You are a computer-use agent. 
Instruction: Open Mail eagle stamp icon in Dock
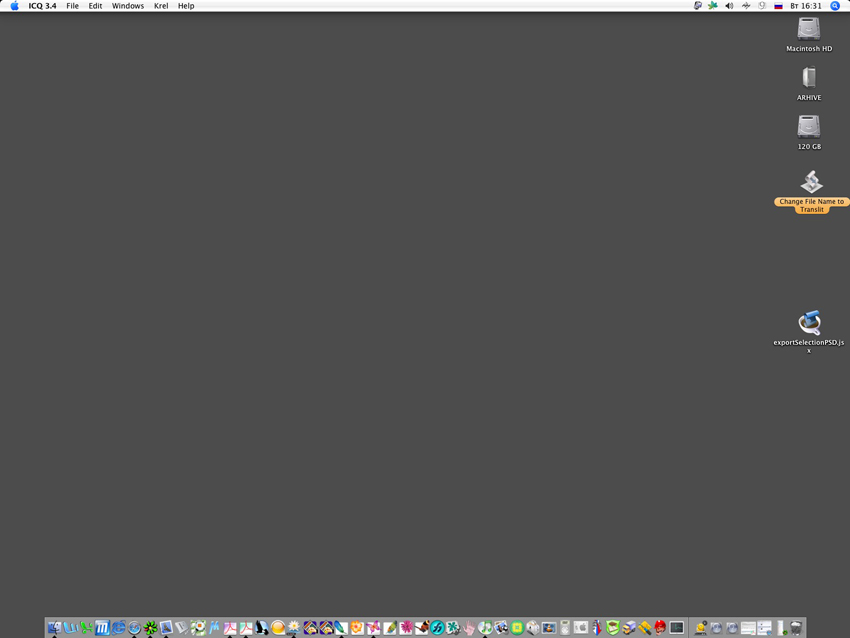click(166, 628)
